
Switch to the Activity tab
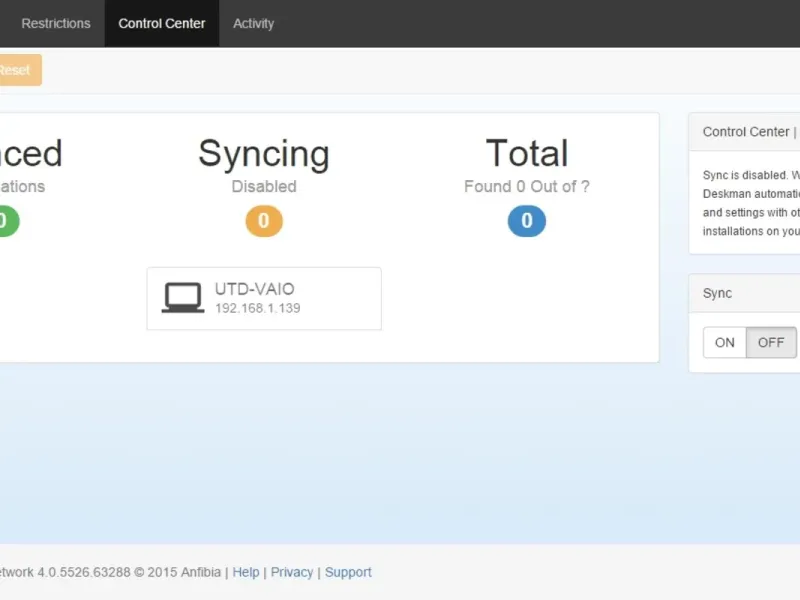(254, 23)
